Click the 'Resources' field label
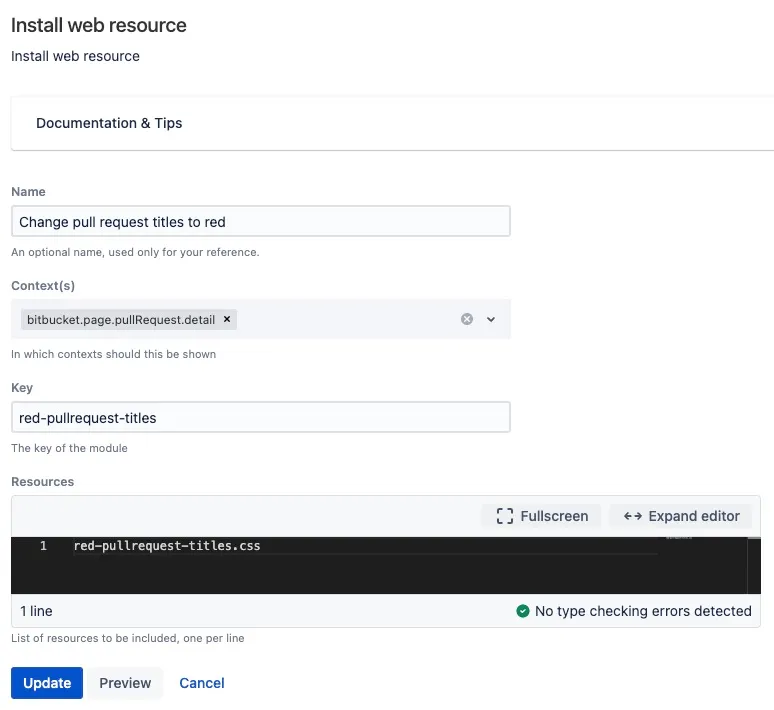 click(42, 481)
